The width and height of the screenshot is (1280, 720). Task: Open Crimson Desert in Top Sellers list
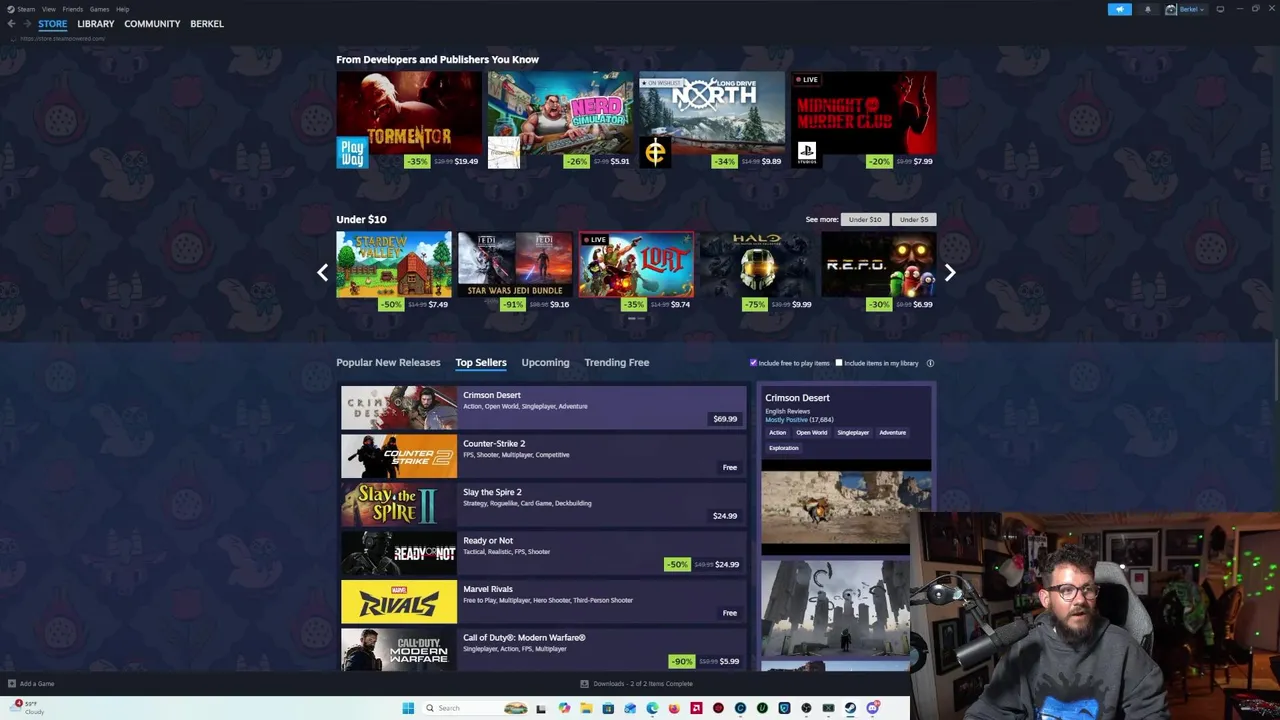(544, 408)
